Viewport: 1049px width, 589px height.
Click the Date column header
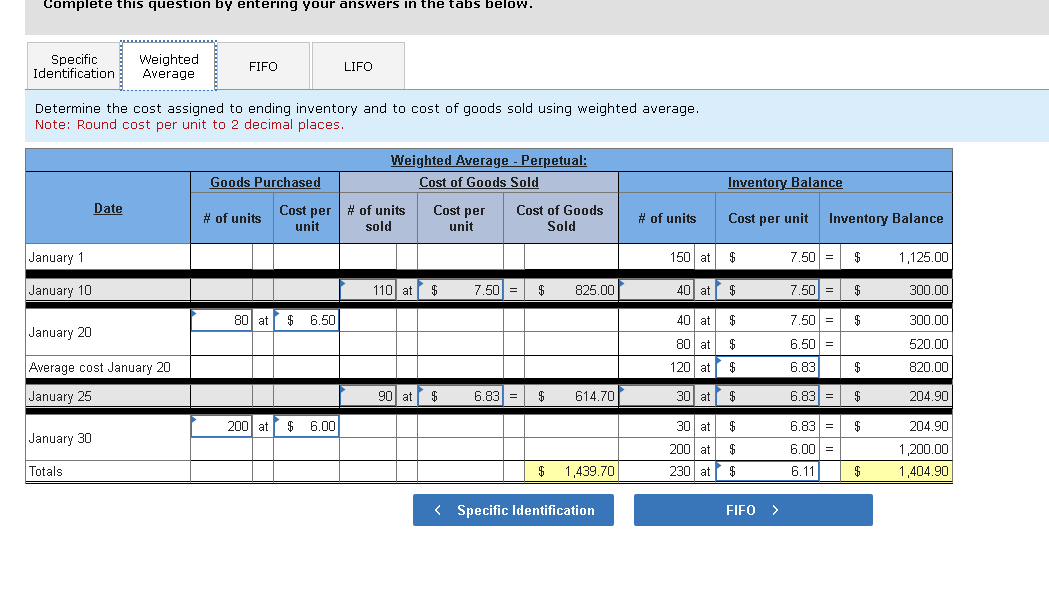coord(108,208)
